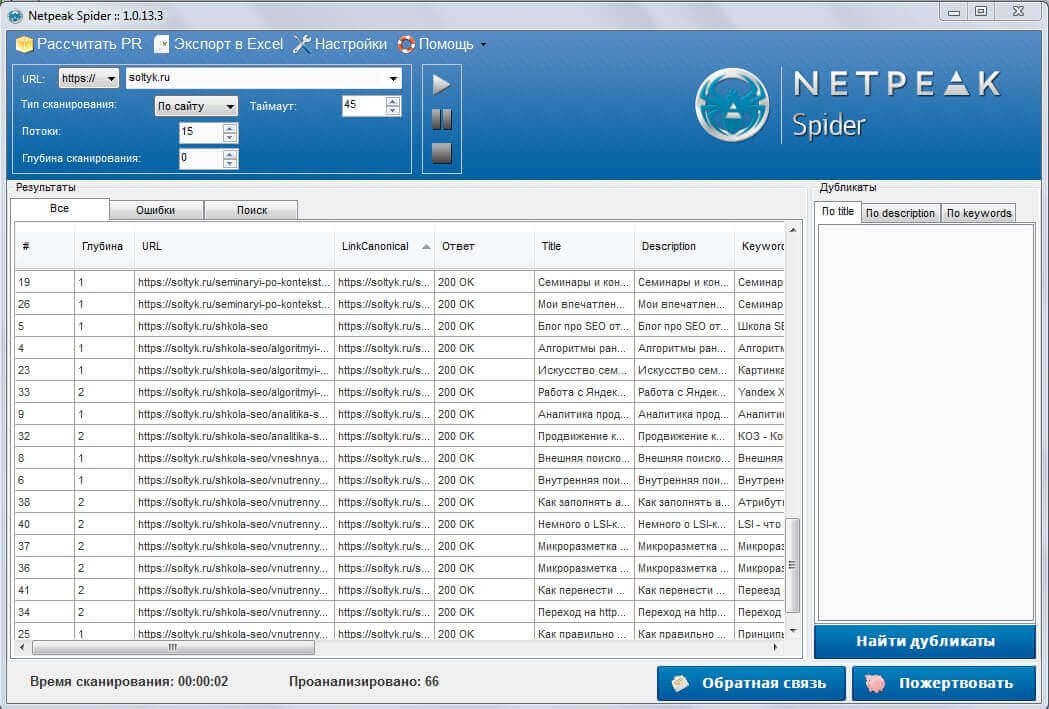The height and width of the screenshot is (709, 1049).
Task: Click title cell 'Работа с Яндек...' in row 33
Action: pos(584,392)
